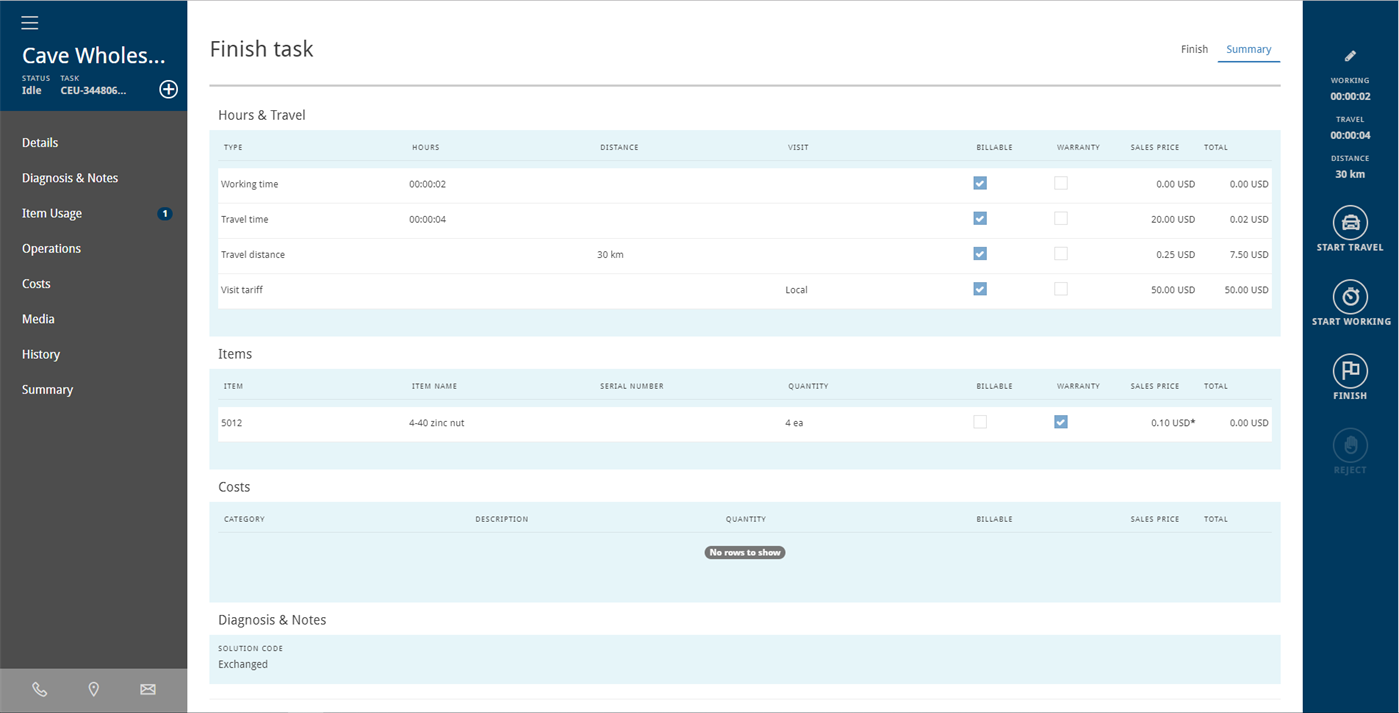
Task: Select the phone icon in the sidebar footer
Action: [39, 689]
